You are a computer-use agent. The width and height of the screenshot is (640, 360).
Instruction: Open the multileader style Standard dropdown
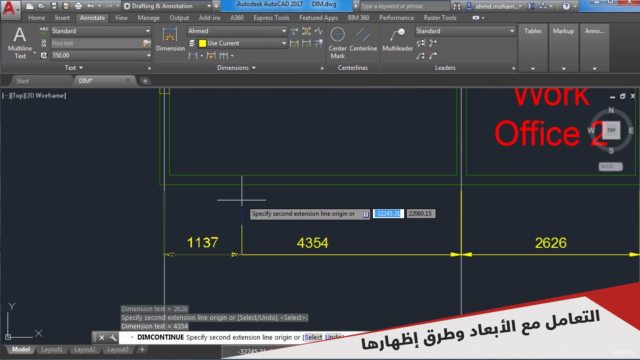(512, 31)
